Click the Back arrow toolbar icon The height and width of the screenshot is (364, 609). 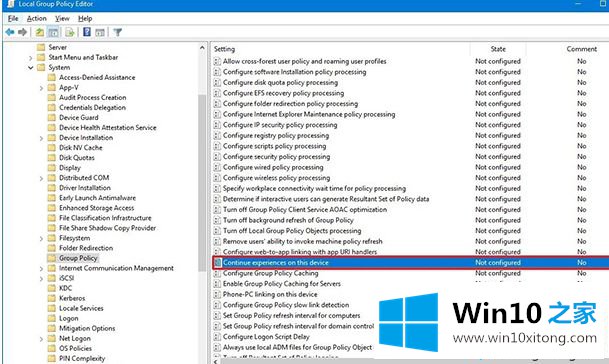pyautogui.click(x=10, y=32)
